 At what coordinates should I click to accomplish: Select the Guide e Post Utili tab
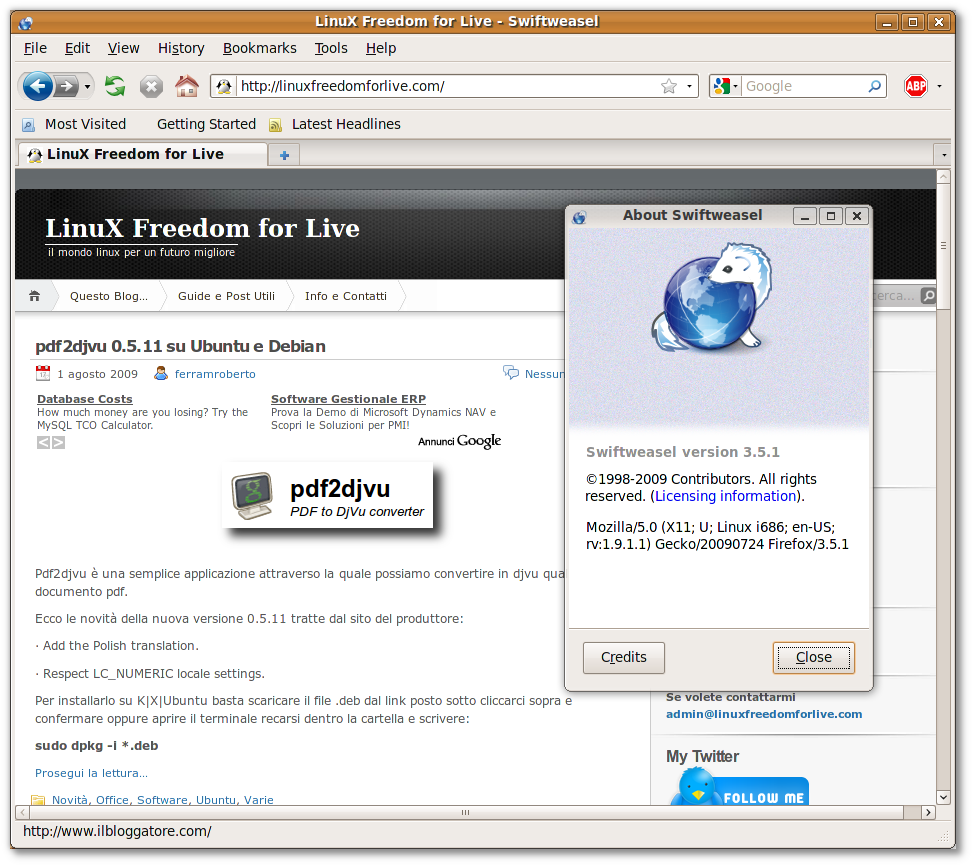[x=226, y=296]
